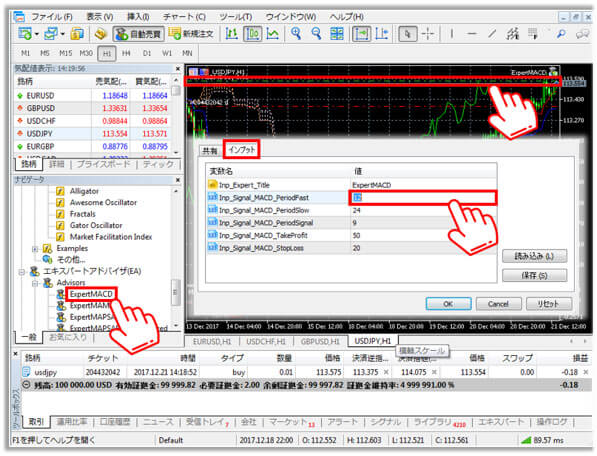
Task: Click the Inp_Signal_MACD_PeriodFast value field
Action: [x=423, y=198]
